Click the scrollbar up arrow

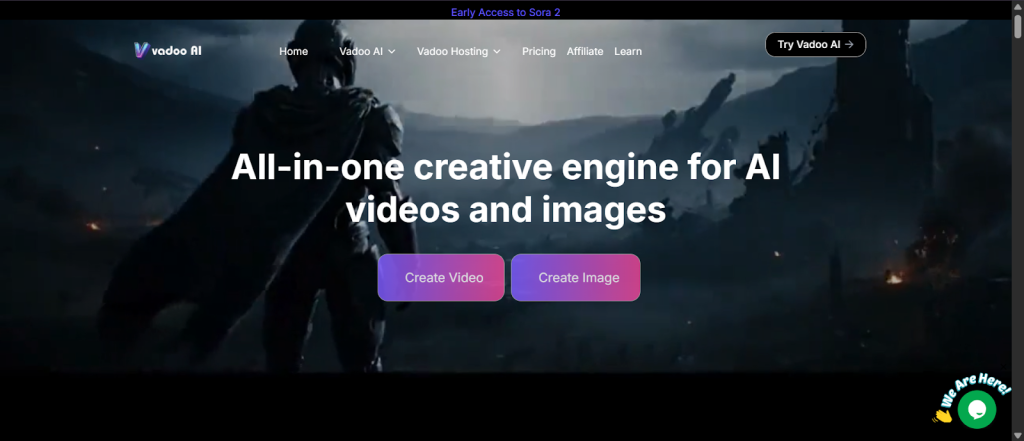(1016, 7)
